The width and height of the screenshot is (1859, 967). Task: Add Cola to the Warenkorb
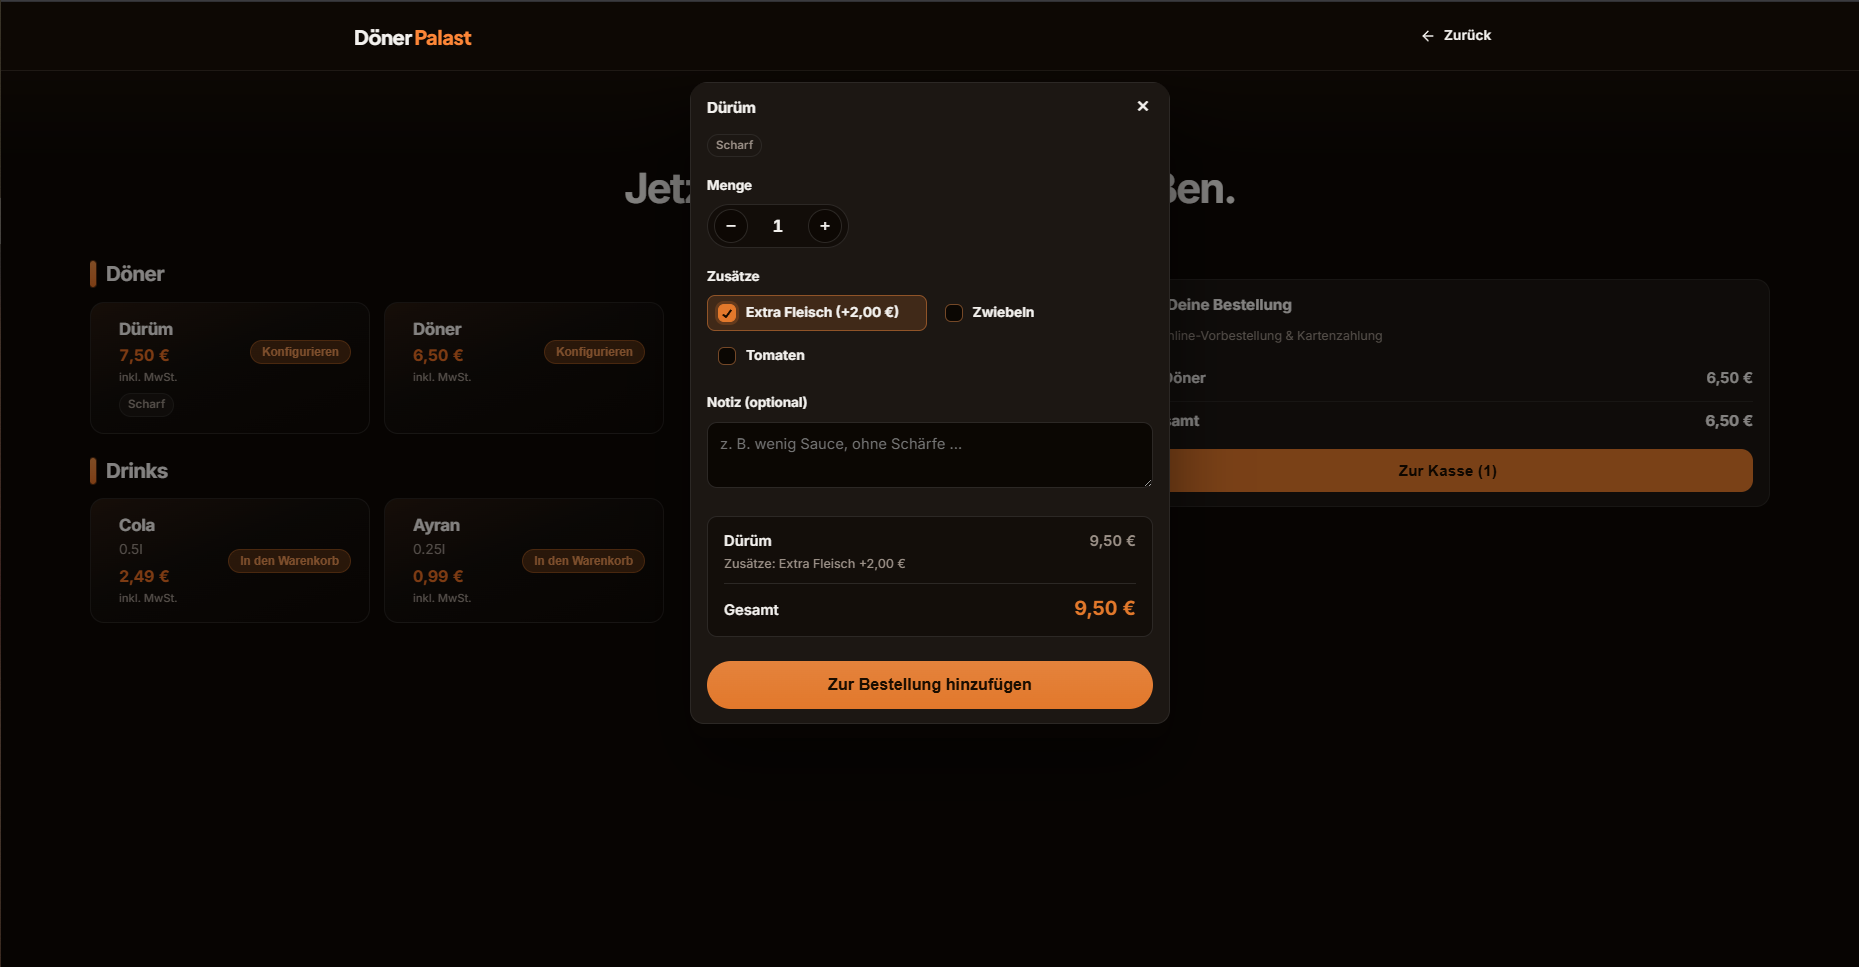pos(289,561)
